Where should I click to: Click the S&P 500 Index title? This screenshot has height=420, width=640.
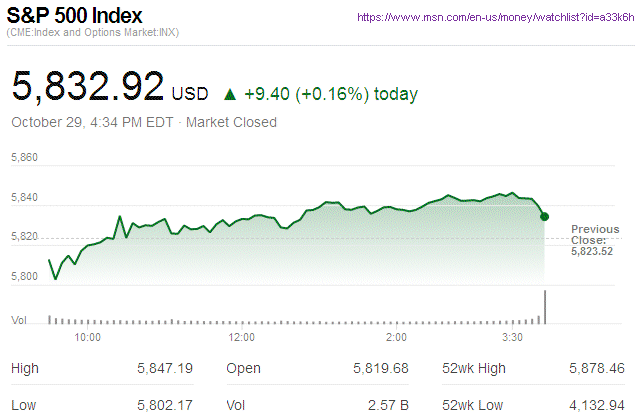click(76, 16)
